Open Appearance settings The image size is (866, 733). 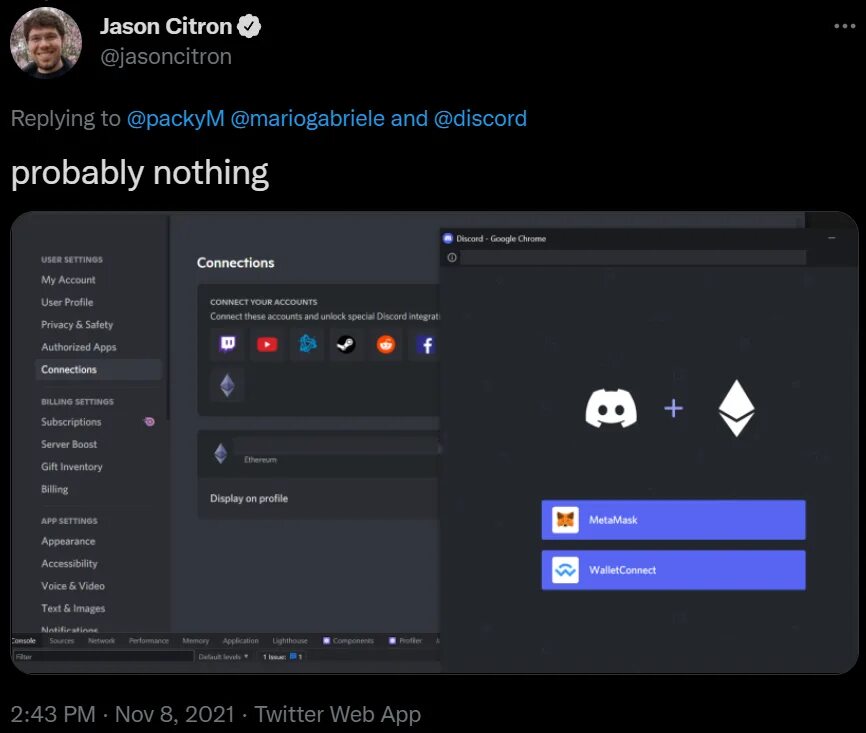[x=68, y=541]
